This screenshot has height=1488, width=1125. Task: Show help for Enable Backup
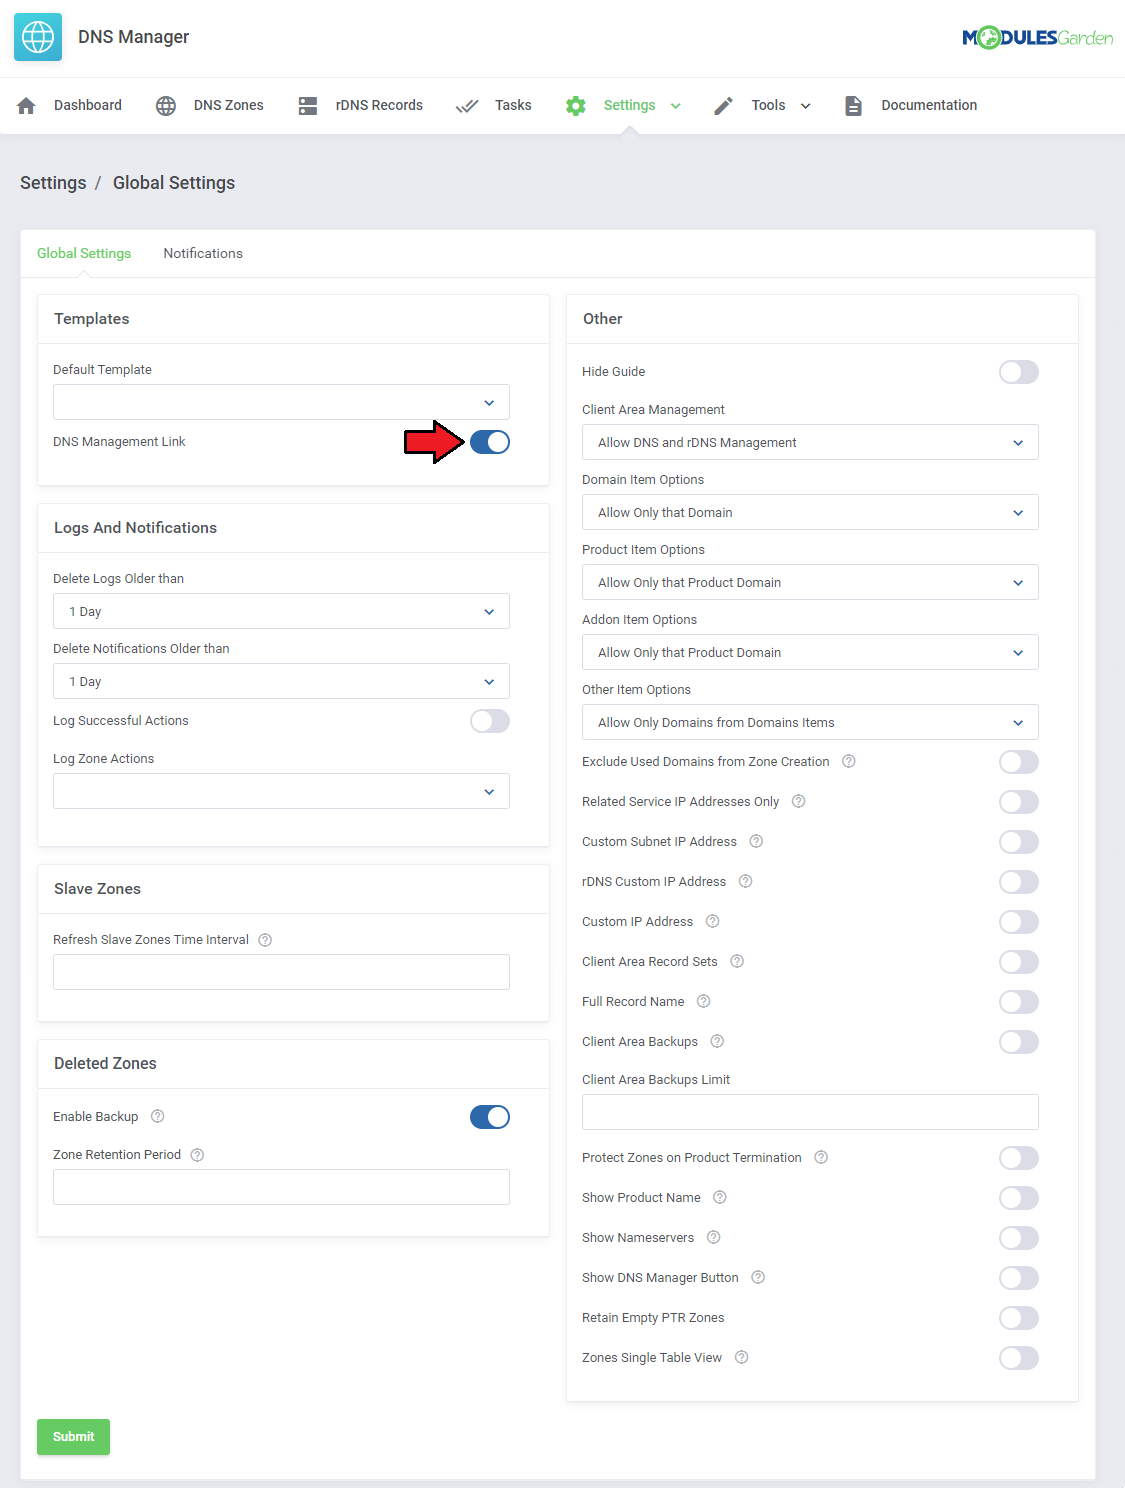[157, 1116]
